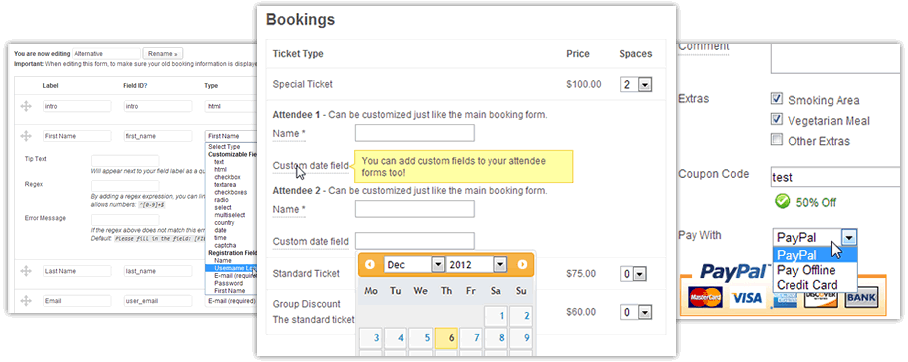This screenshot has height=362, width=908.
Task: Uncheck the Vegetarian Meal checkbox
Action: 777,119
